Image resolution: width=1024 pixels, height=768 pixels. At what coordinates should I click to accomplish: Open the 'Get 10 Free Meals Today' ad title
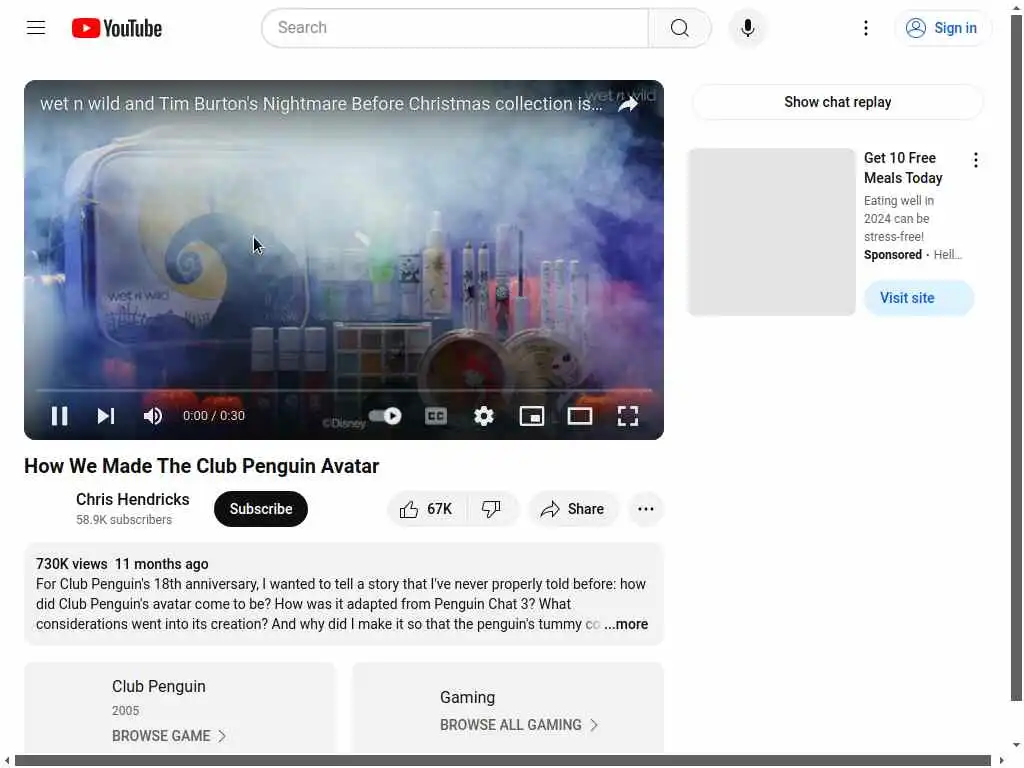[903, 168]
